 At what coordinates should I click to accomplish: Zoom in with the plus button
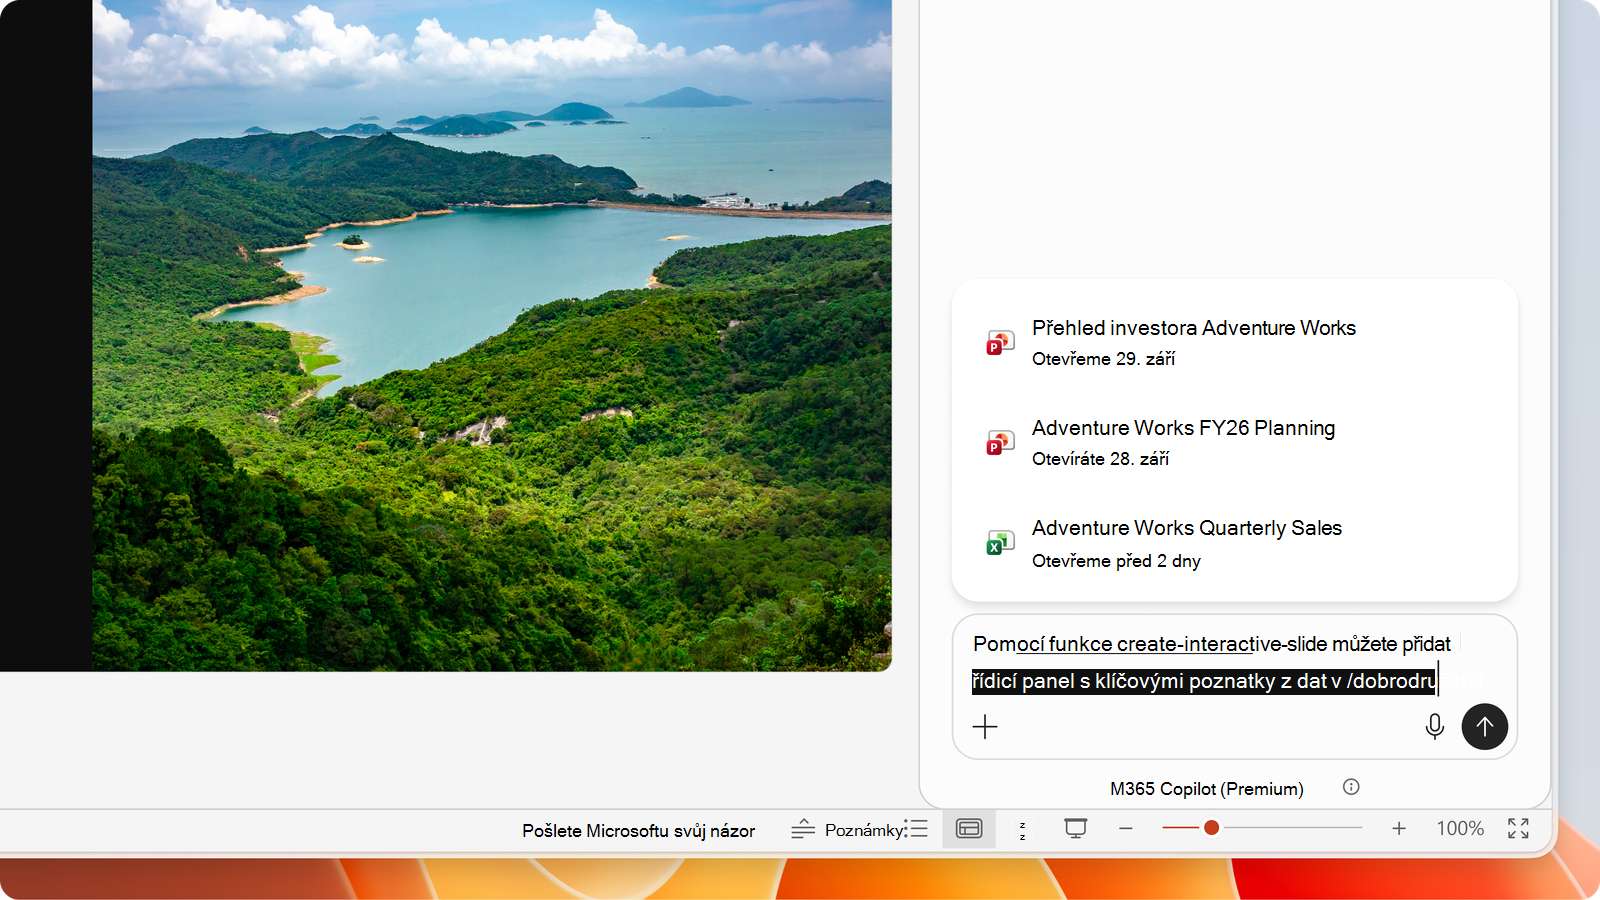coord(1399,829)
